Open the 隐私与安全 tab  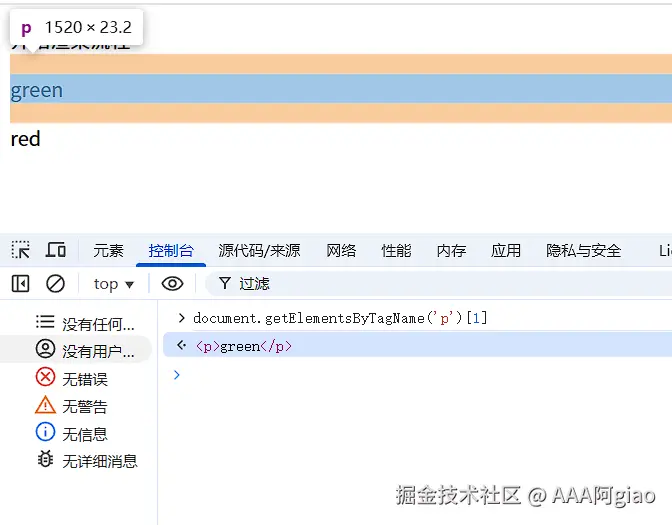583,251
